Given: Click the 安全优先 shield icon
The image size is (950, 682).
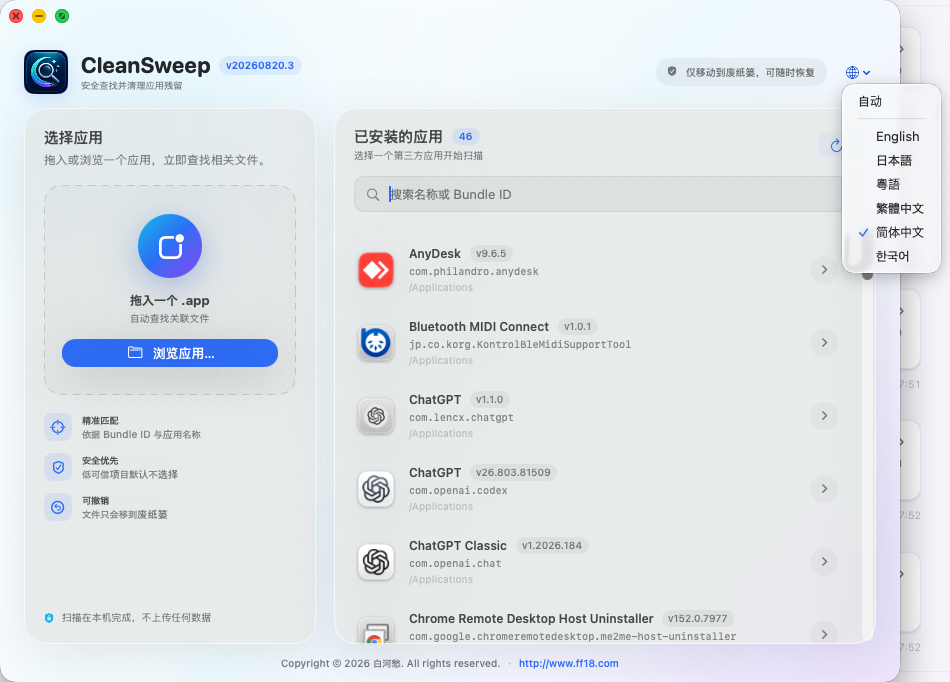Looking at the screenshot, I should 58,467.
